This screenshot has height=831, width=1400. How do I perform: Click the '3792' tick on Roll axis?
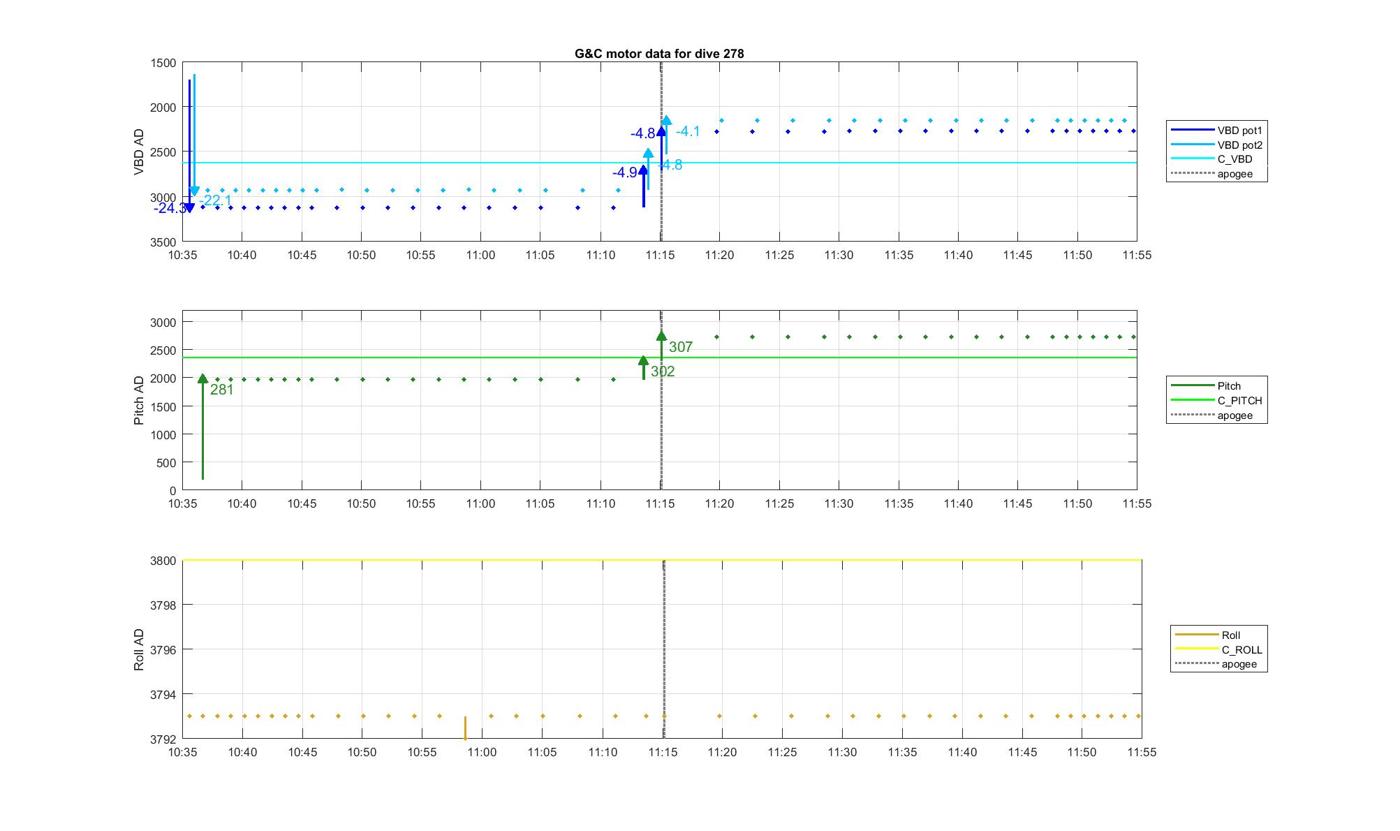(163, 740)
